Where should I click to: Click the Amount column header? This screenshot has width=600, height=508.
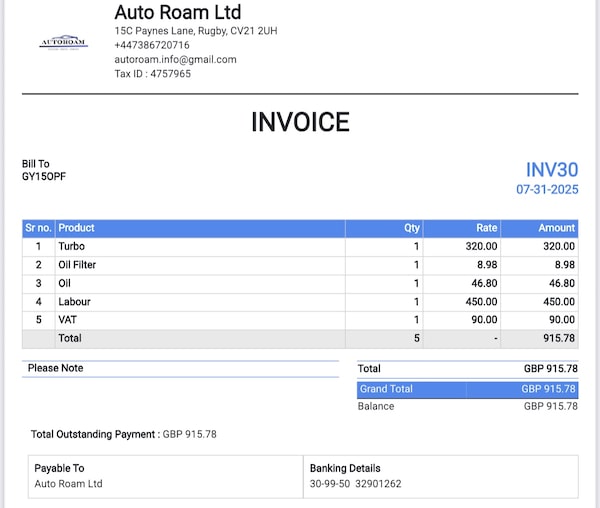point(556,228)
